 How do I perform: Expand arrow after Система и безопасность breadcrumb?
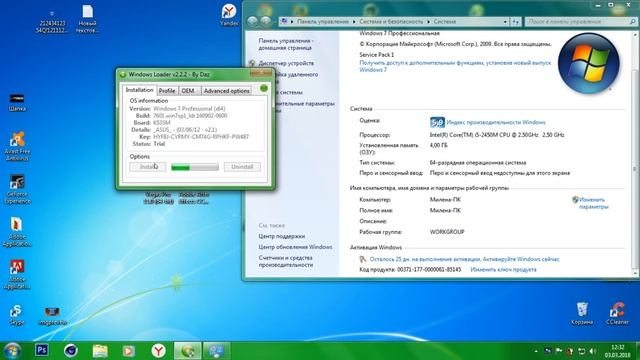click(429, 22)
